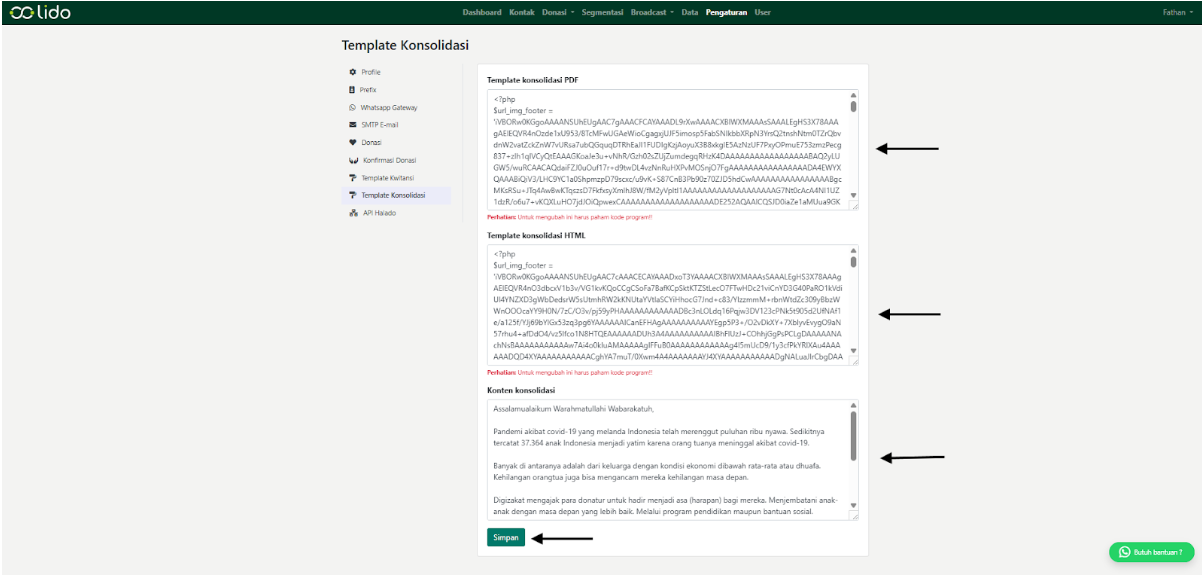
Task: Click the Donasi heart icon
Action: pyautogui.click(x=352, y=142)
